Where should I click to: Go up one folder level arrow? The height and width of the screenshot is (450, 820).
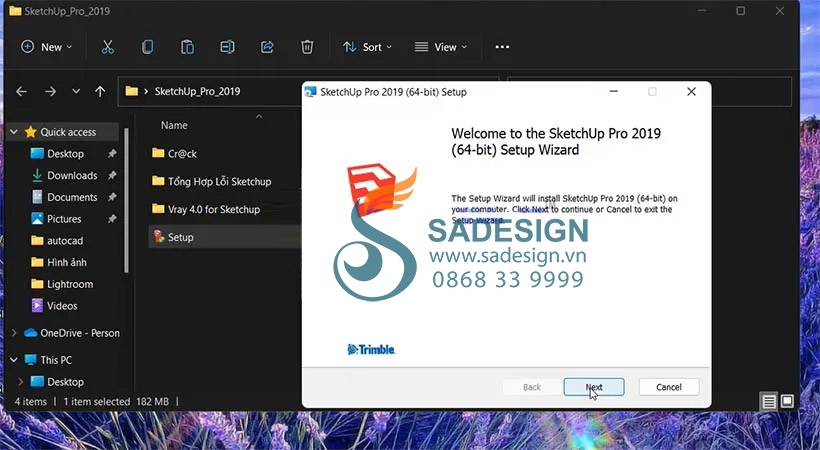100,92
